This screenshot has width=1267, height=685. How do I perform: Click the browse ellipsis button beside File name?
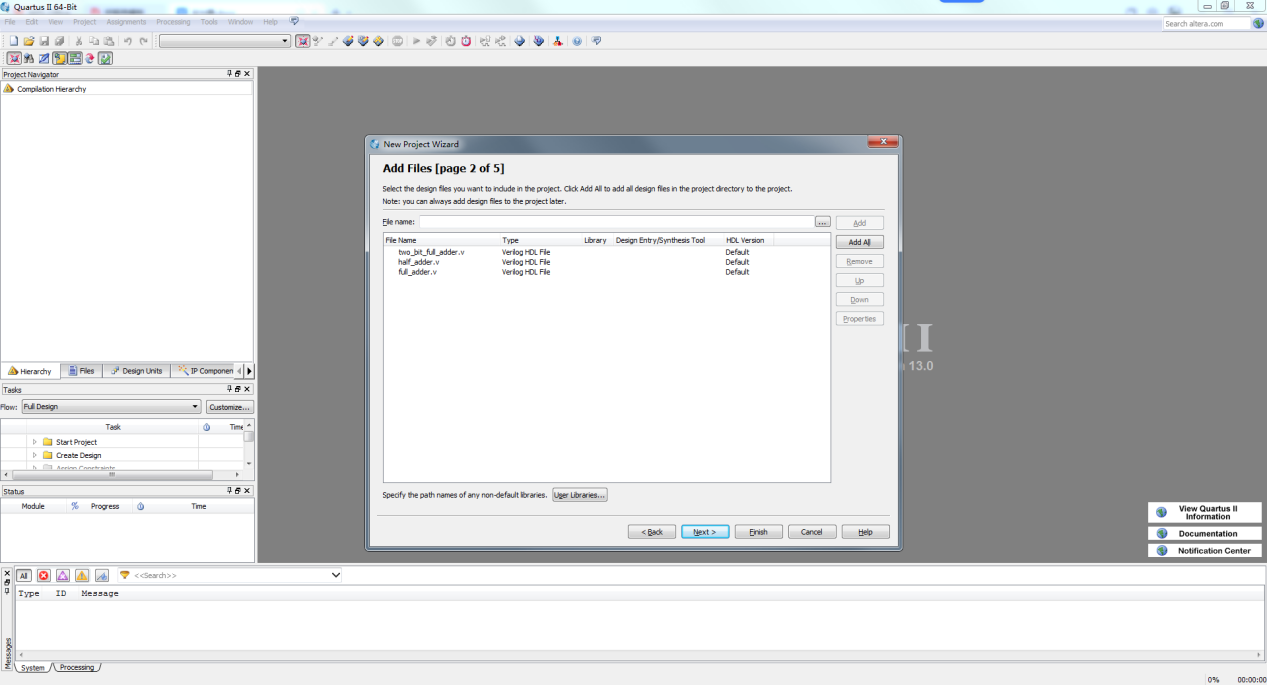click(823, 222)
